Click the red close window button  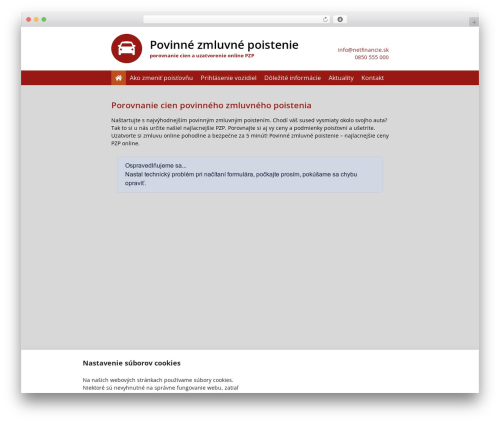pos(29,19)
